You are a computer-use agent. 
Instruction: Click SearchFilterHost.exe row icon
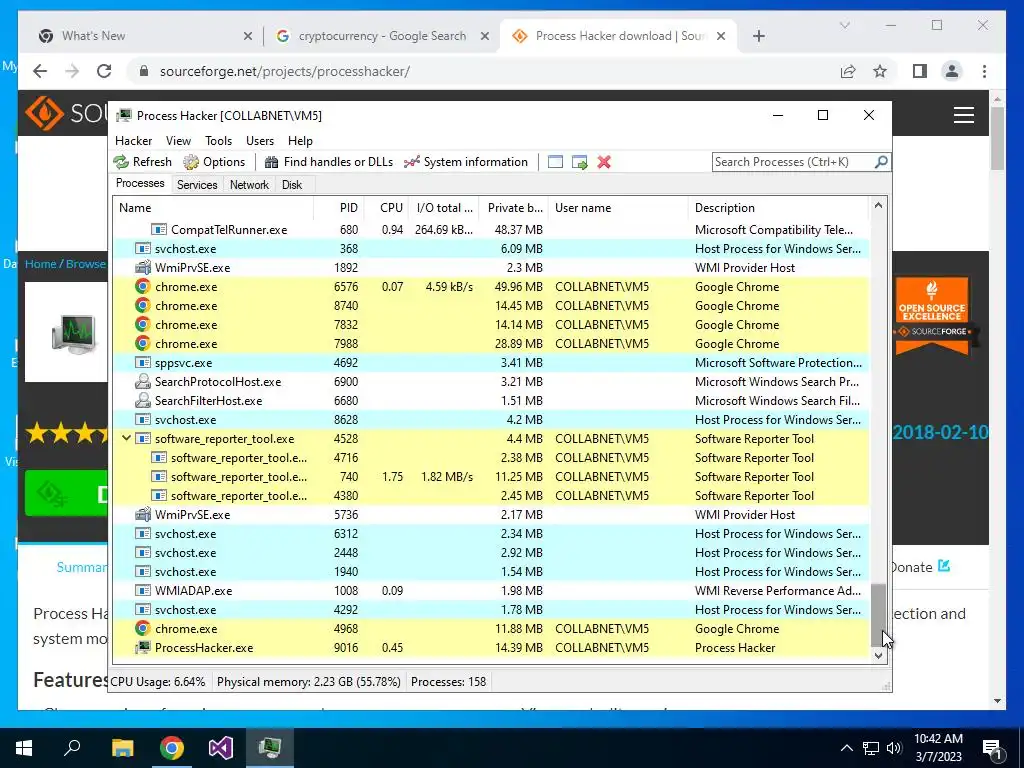(x=142, y=400)
